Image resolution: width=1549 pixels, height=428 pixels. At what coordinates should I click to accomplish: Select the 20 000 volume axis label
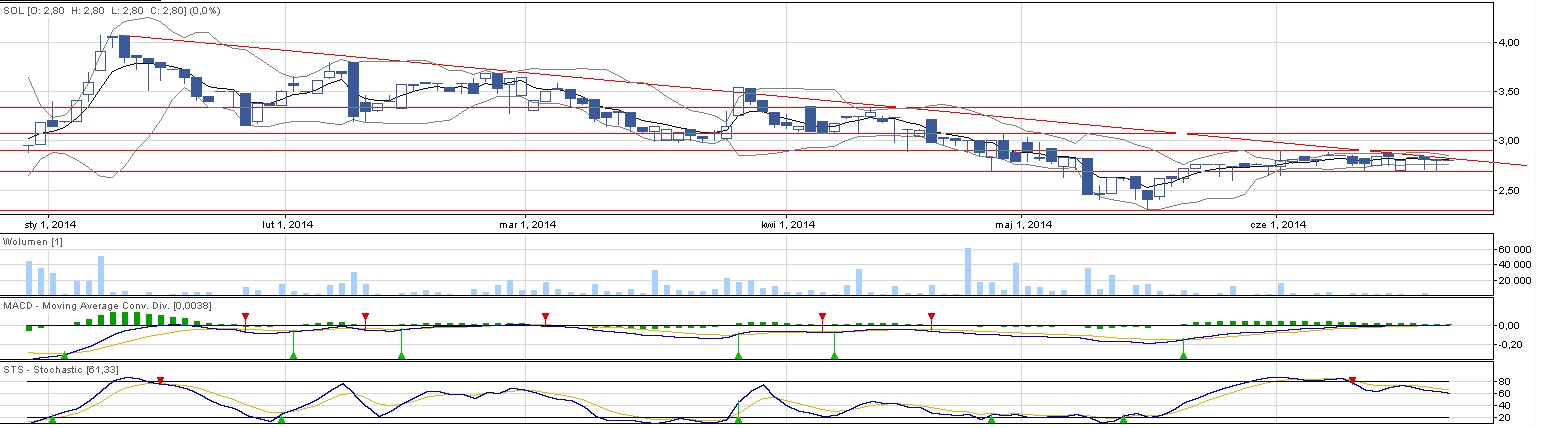[1513, 281]
